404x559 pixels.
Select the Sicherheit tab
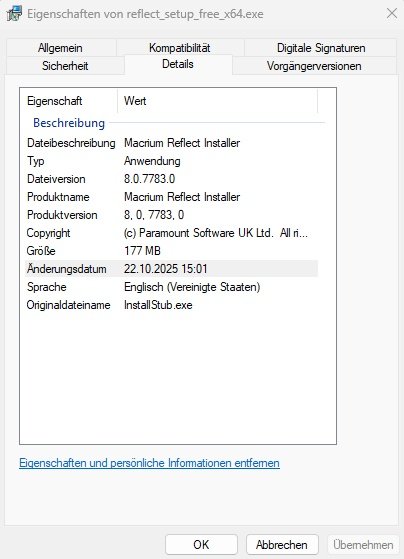coord(65,66)
